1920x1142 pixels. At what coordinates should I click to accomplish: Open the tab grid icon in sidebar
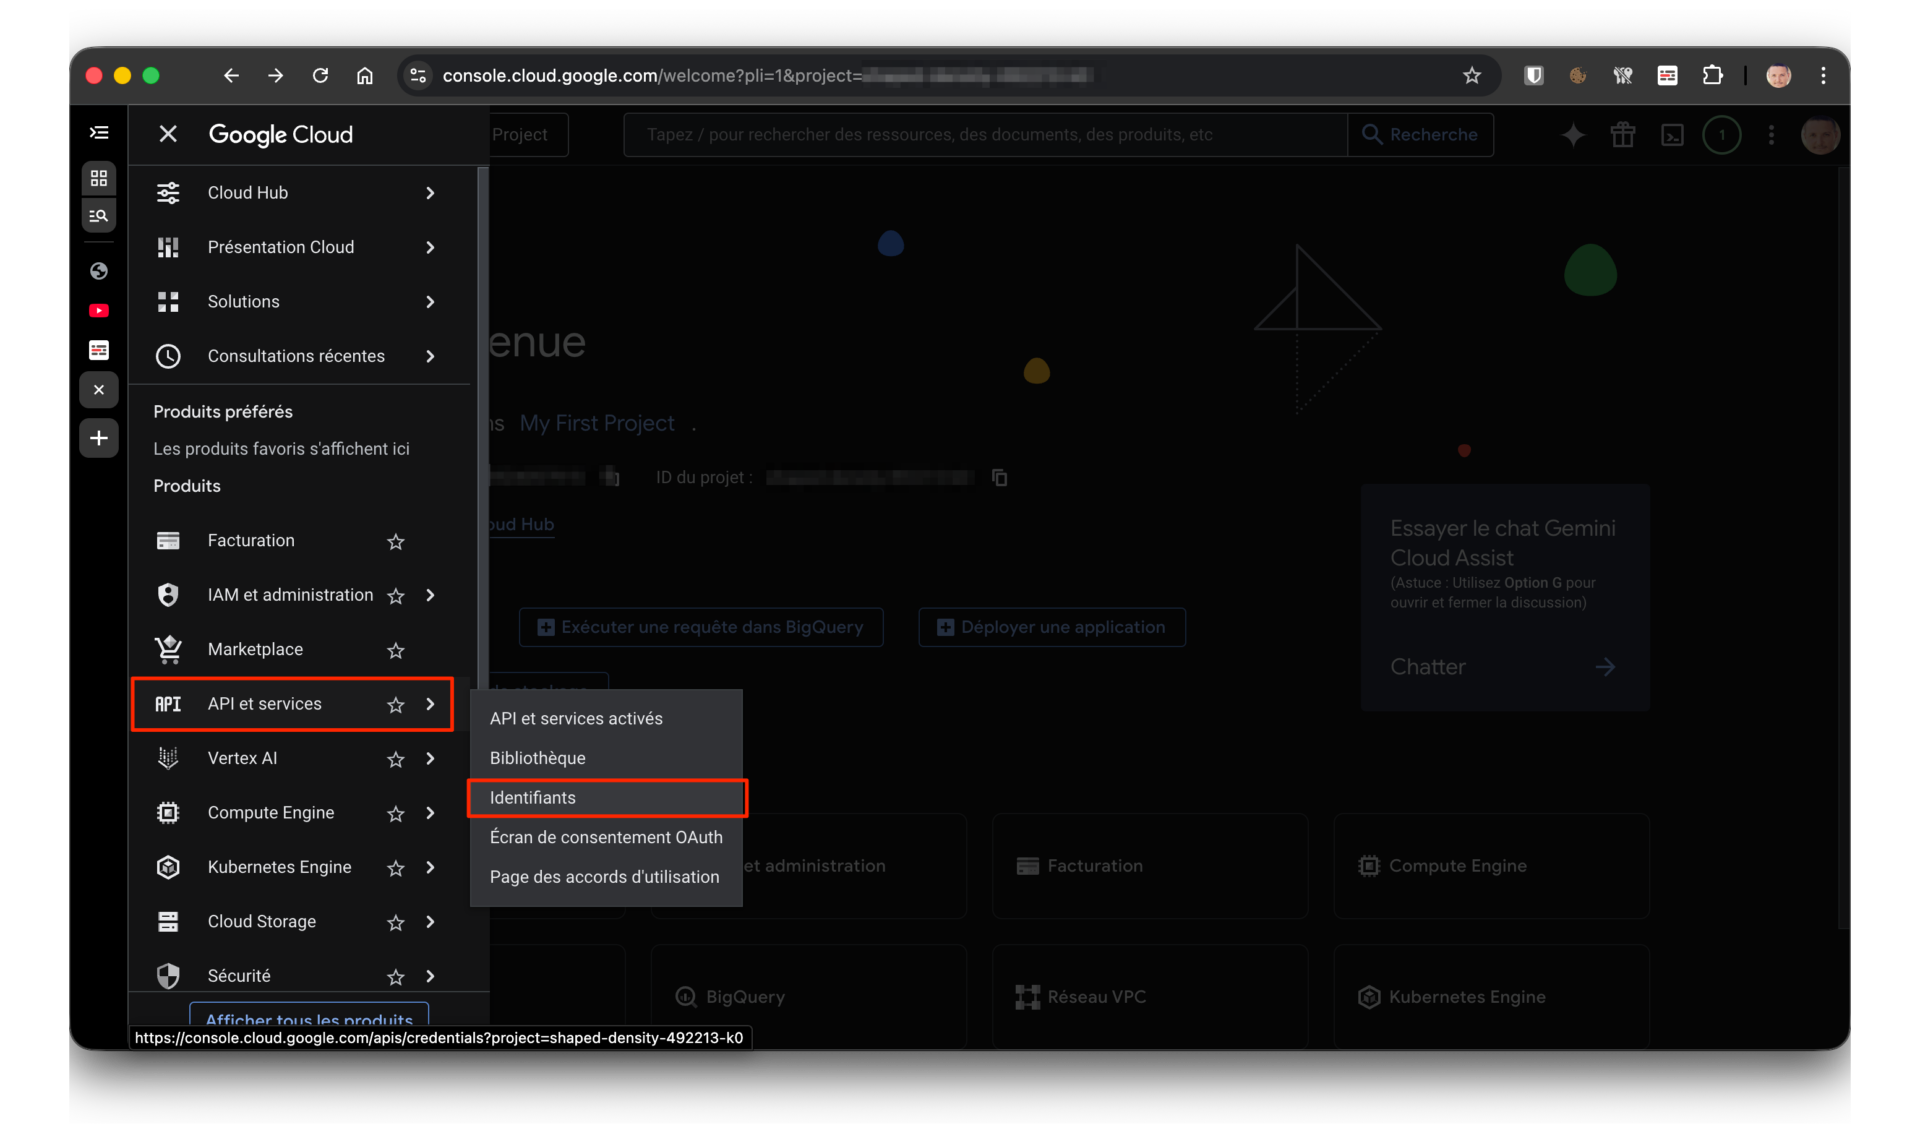(99, 178)
